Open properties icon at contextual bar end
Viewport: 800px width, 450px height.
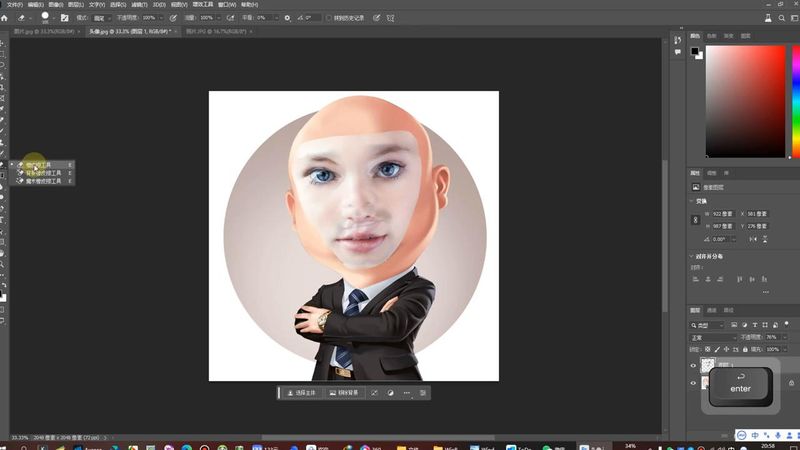tap(423, 393)
